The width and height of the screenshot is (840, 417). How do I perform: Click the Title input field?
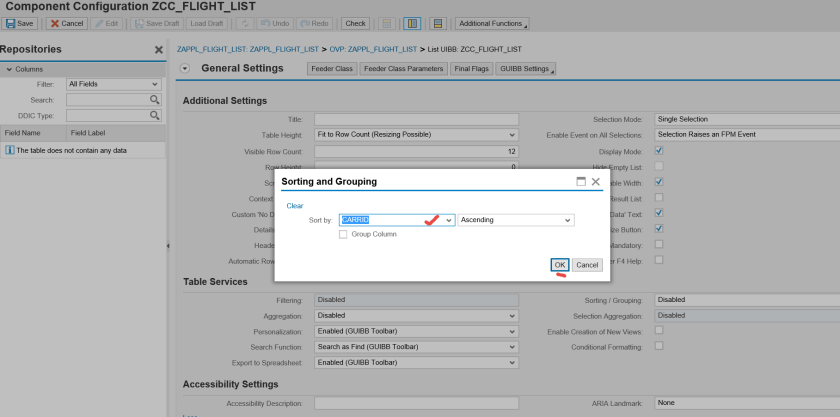point(416,120)
